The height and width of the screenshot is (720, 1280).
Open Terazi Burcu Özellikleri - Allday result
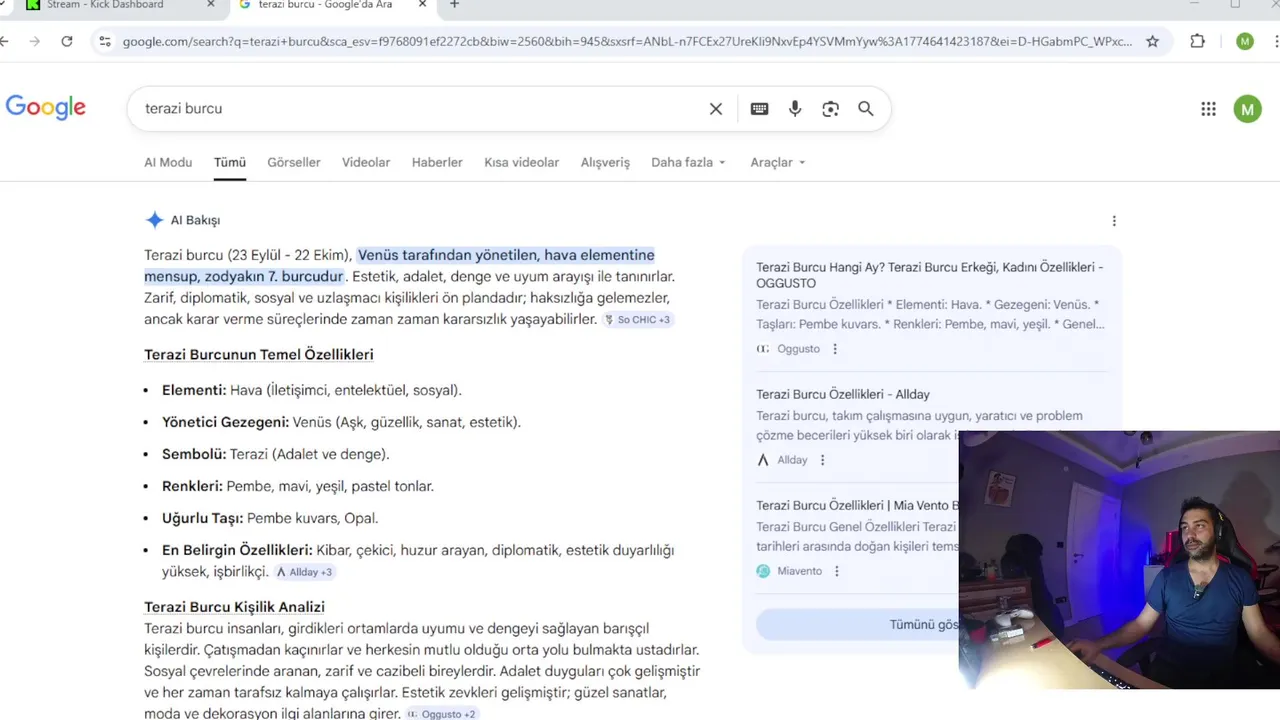[843, 394]
